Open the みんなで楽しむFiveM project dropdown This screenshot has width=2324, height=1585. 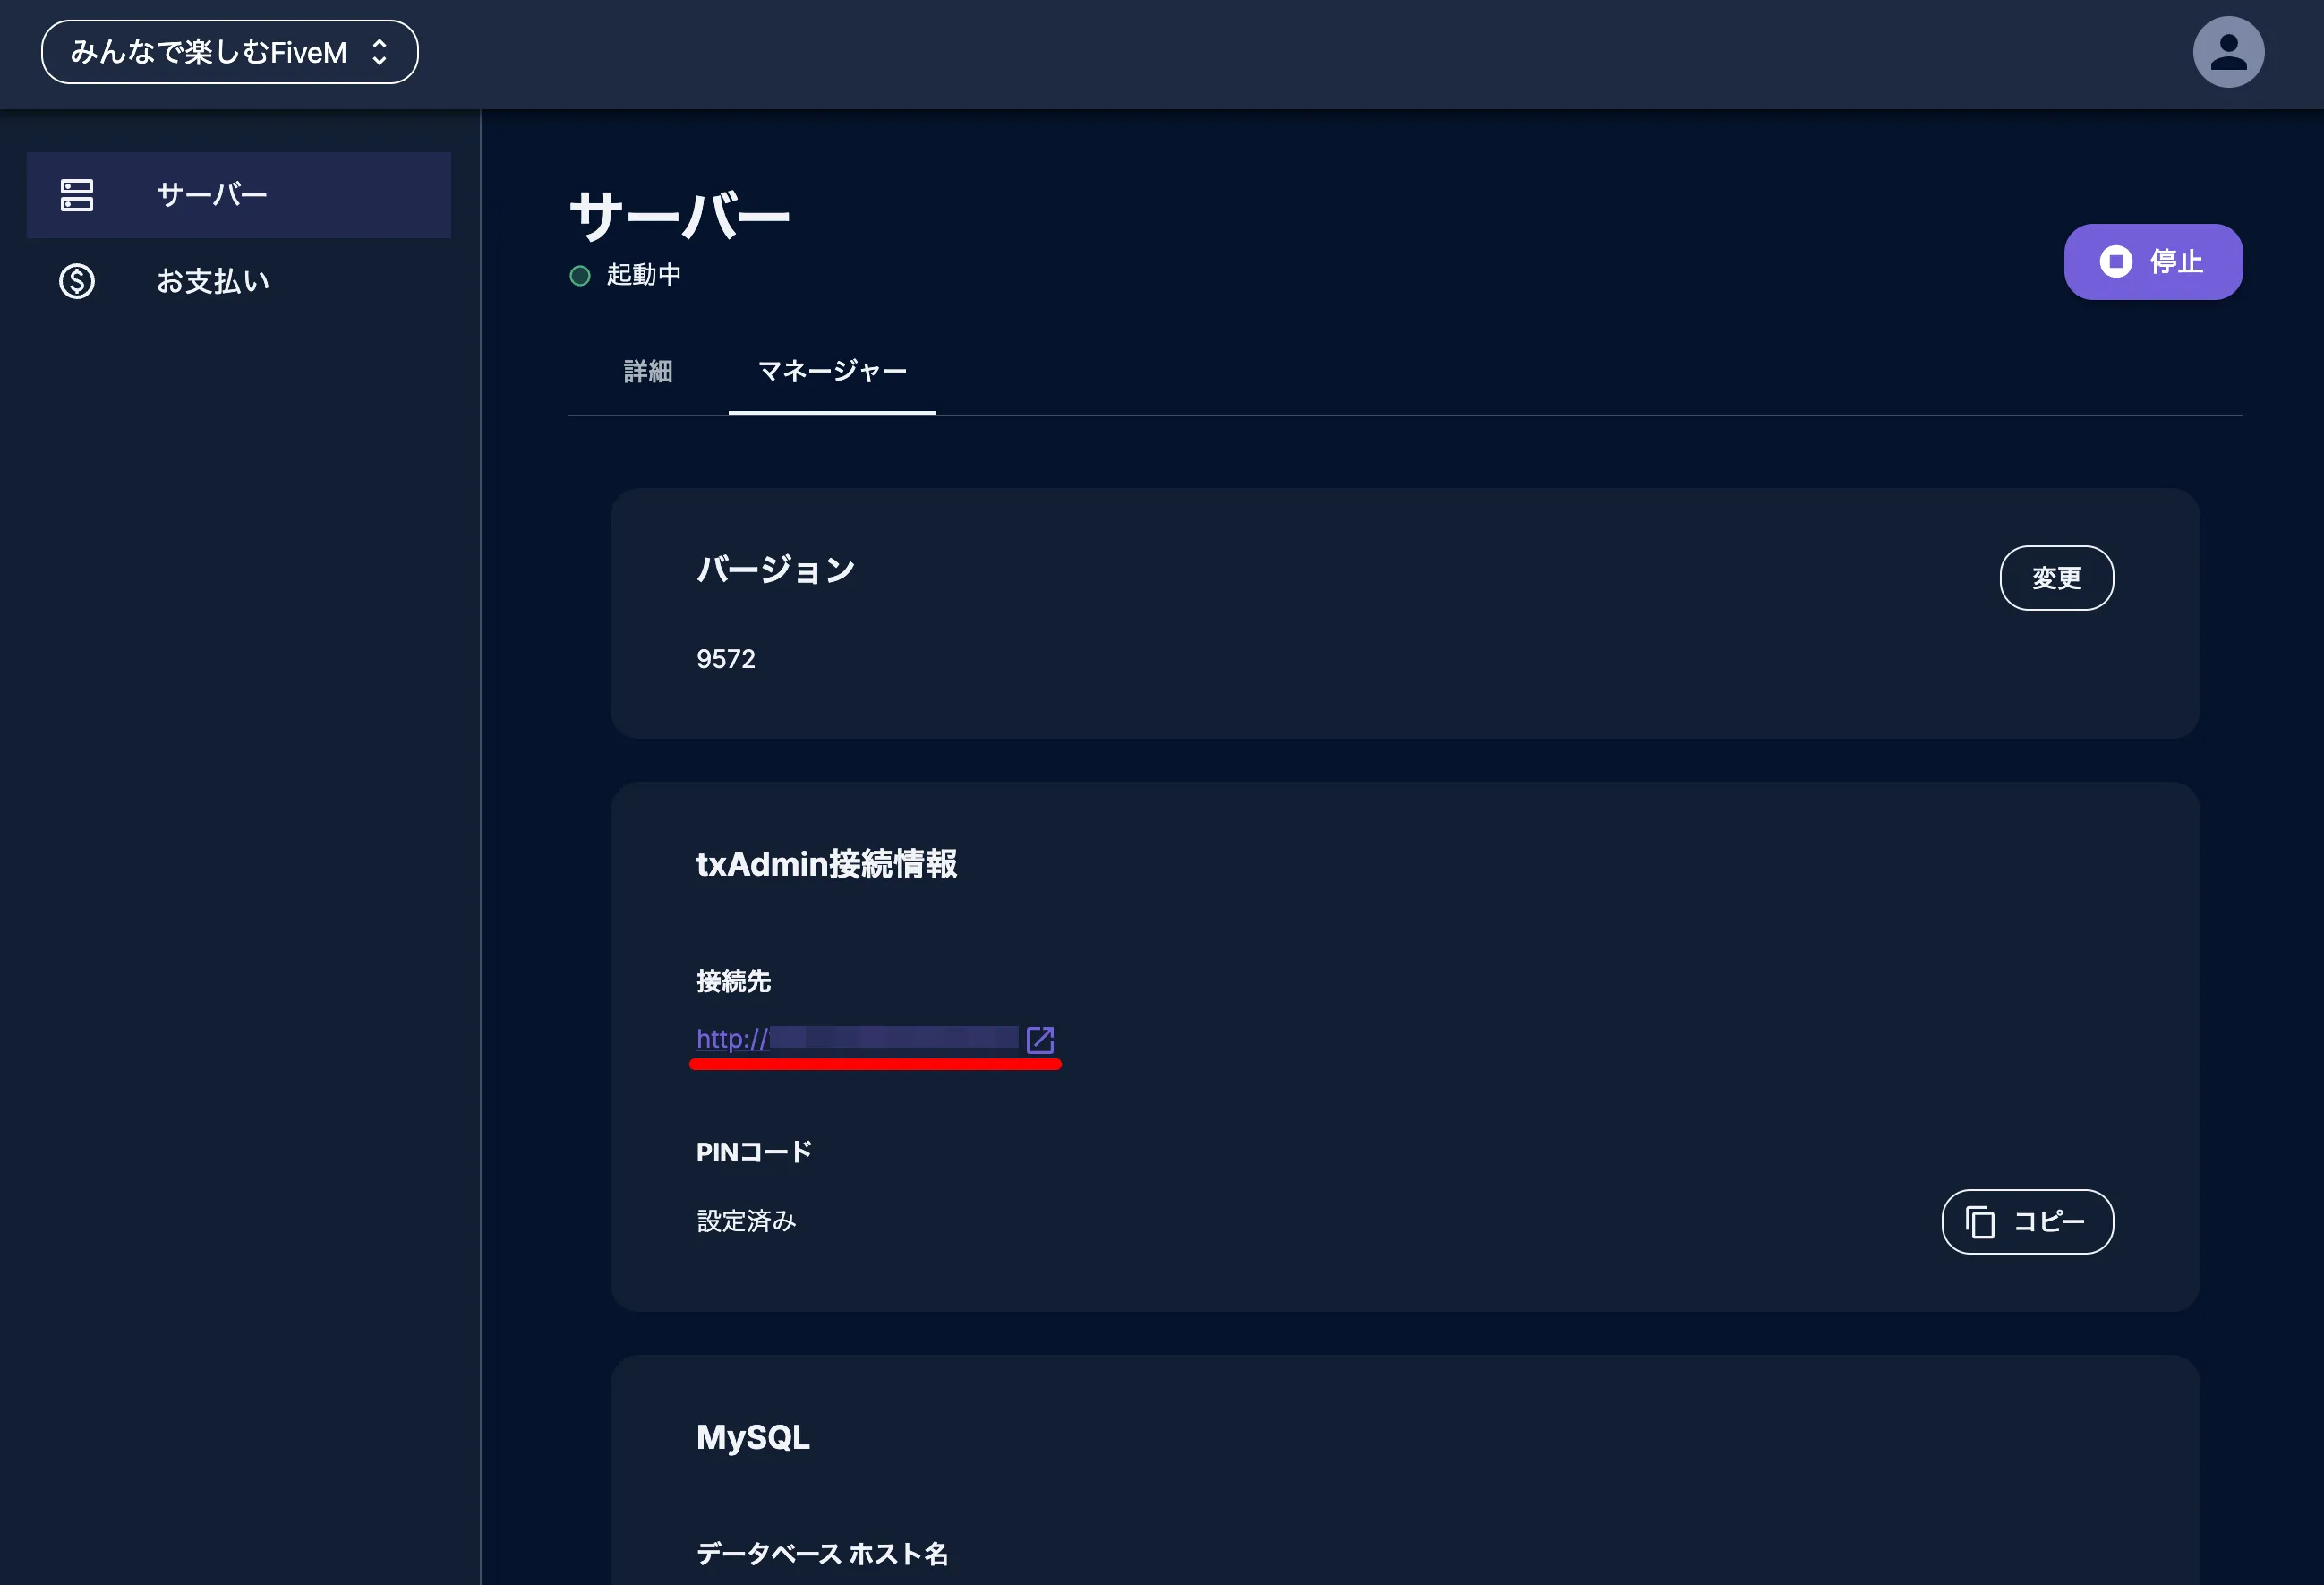229,52
